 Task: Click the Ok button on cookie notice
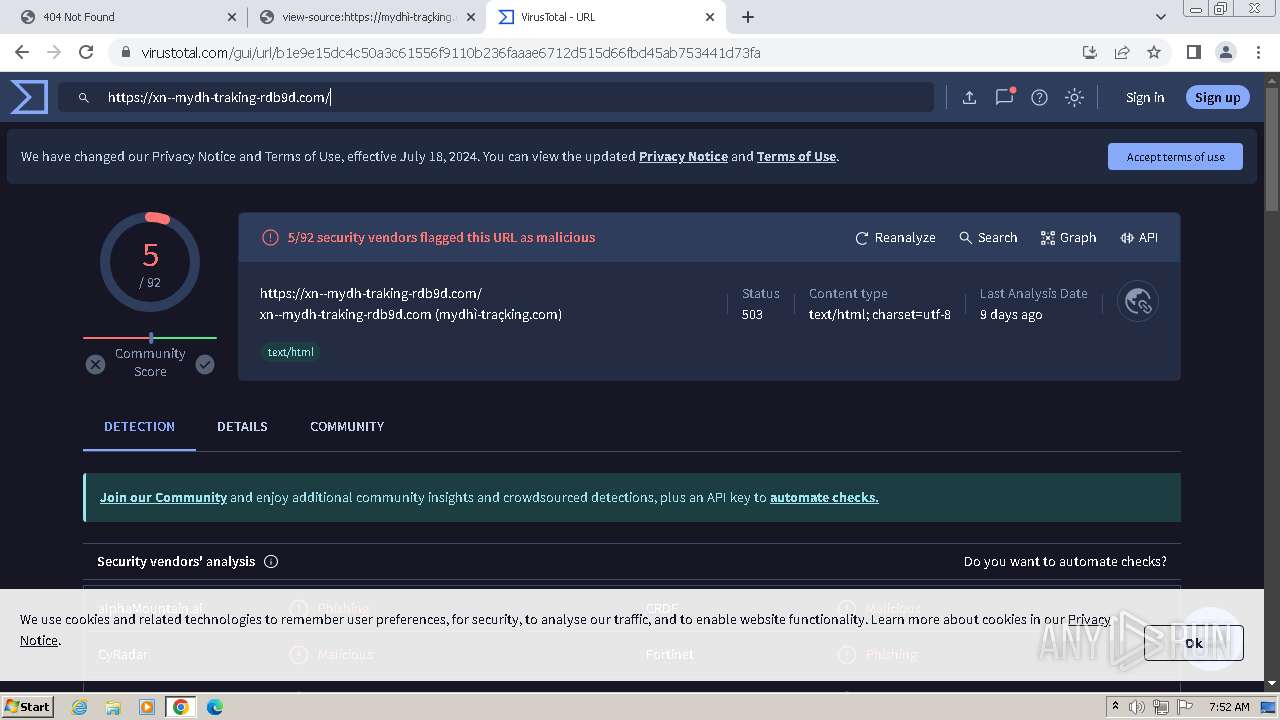click(1194, 643)
